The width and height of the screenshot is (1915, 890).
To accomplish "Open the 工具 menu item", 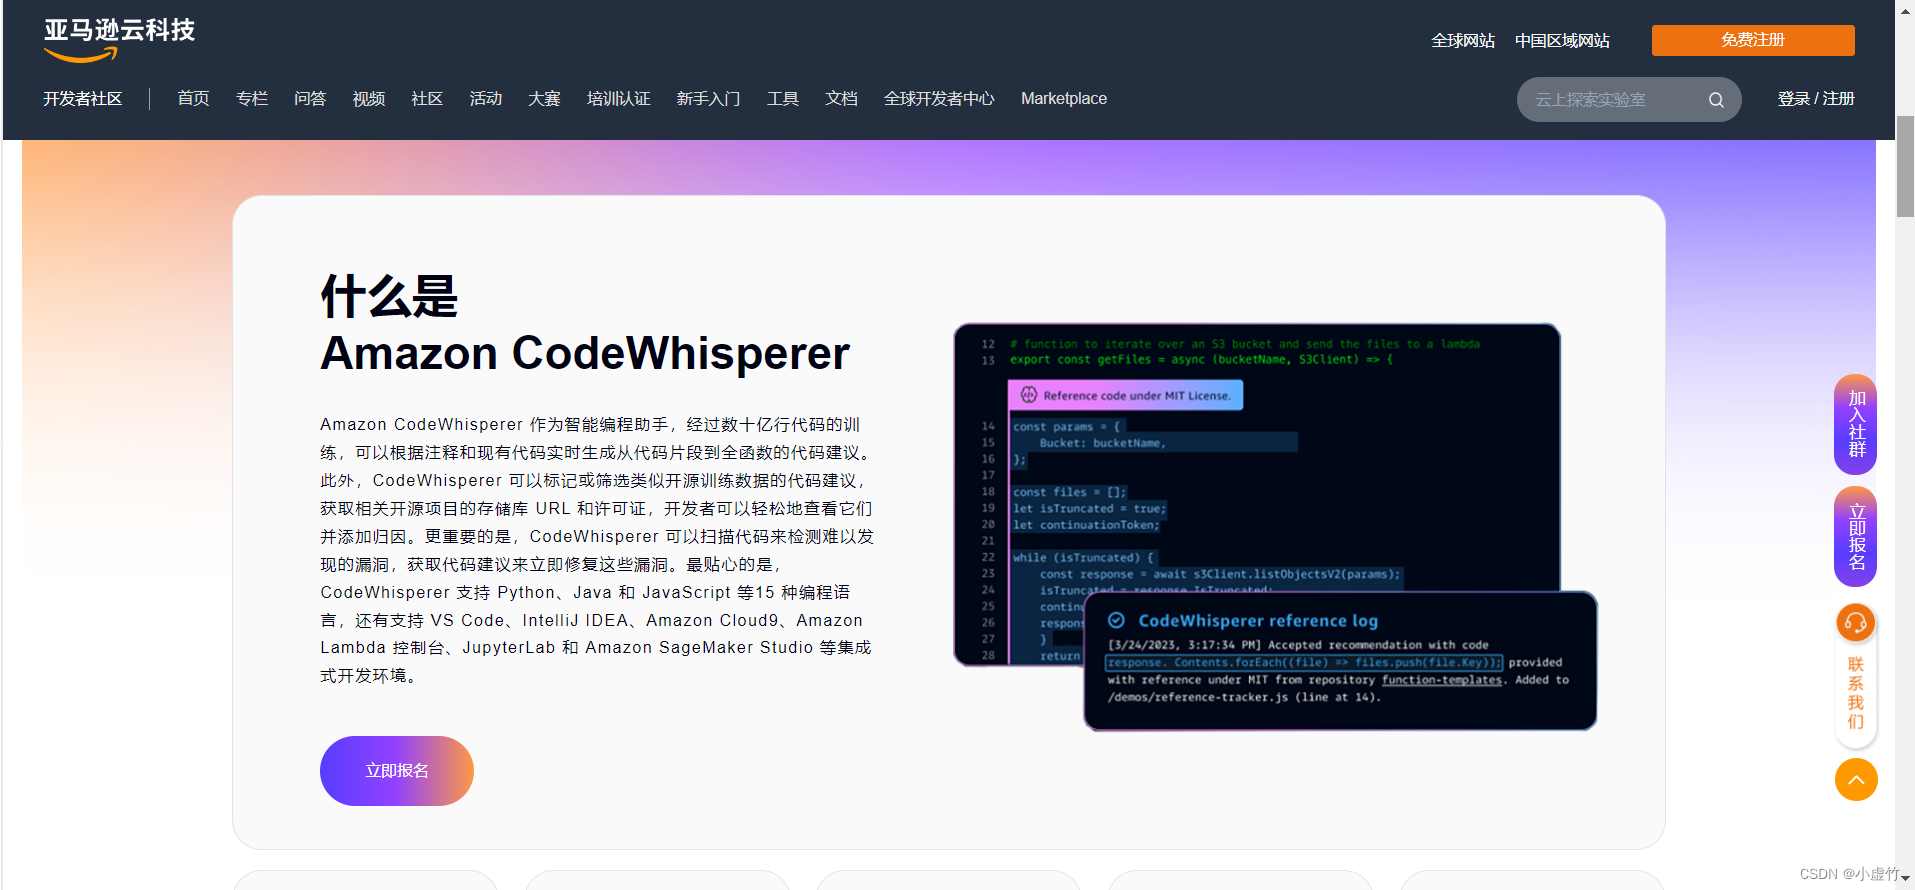I will tap(783, 99).
